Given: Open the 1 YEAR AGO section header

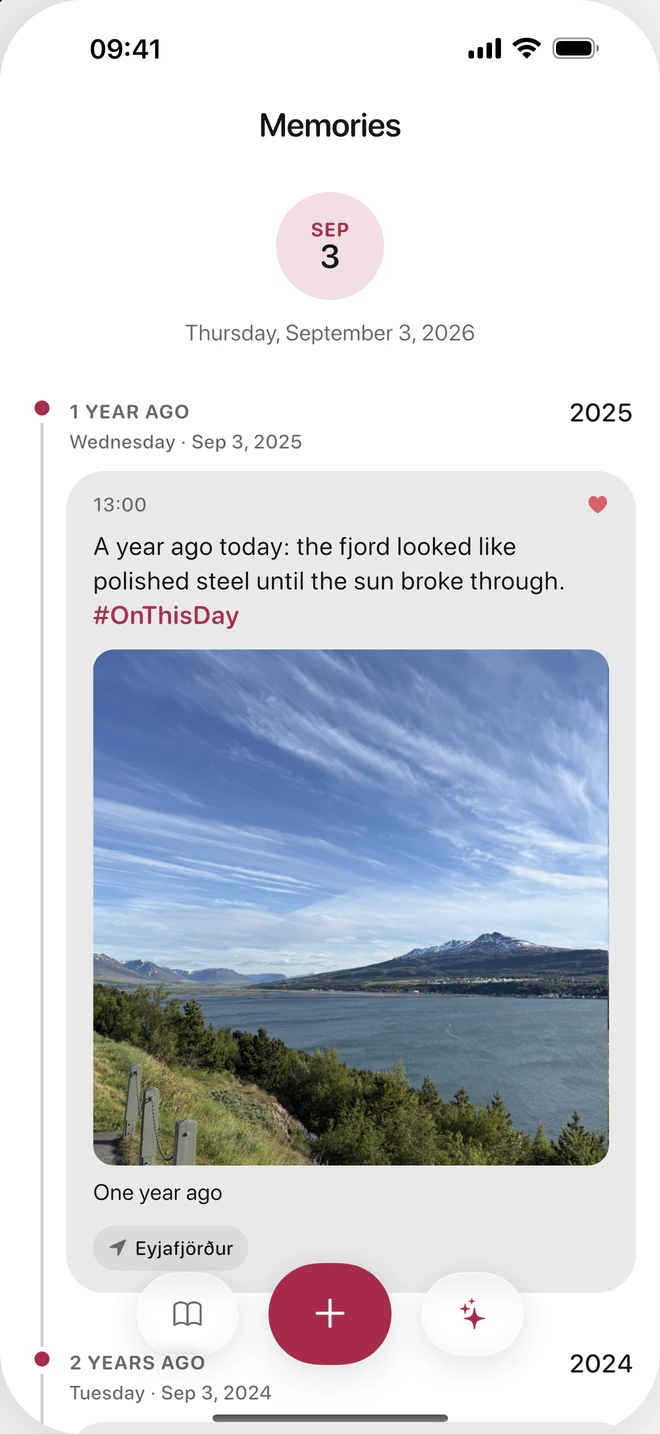Looking at the screenshot, I should point(129,412).
